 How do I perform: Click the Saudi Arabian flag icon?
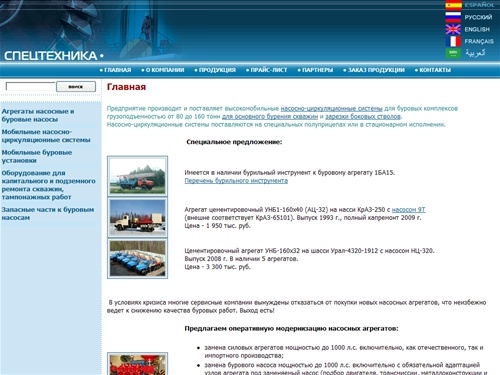tap(453, 53)
